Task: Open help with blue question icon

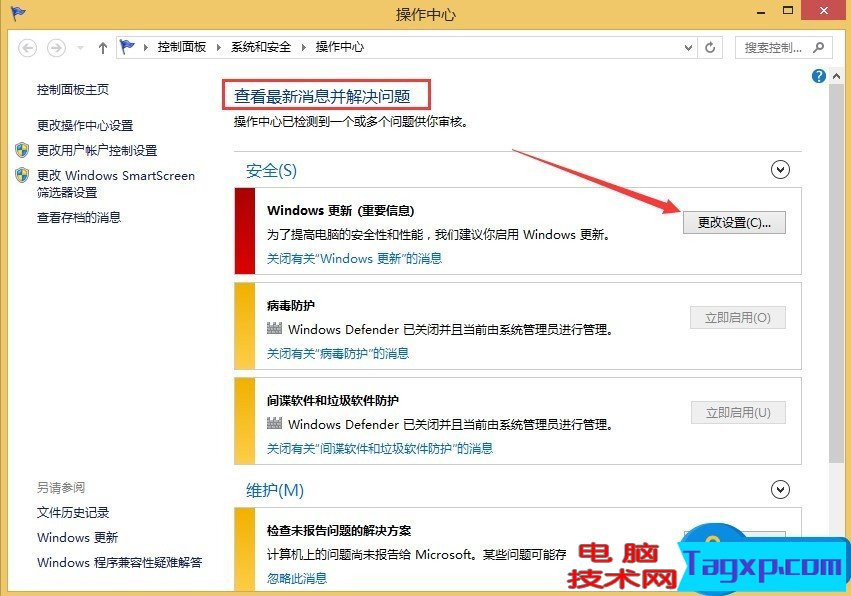Action: 818,76
